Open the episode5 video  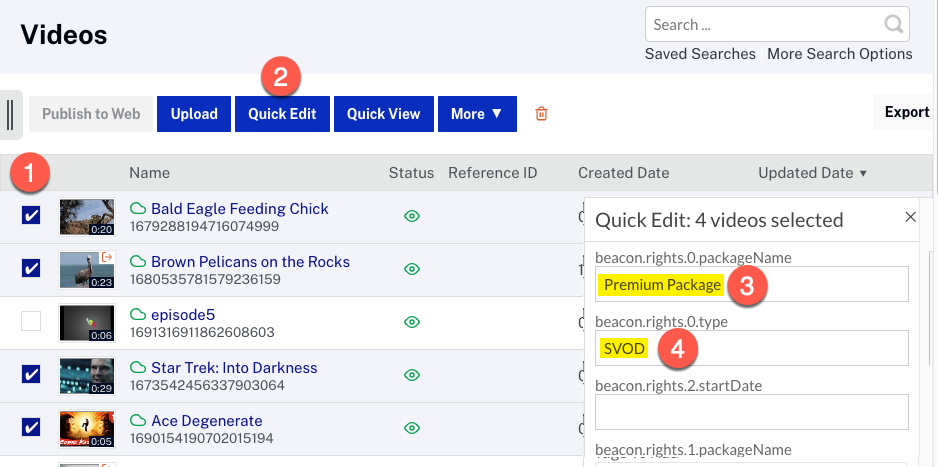183,315
